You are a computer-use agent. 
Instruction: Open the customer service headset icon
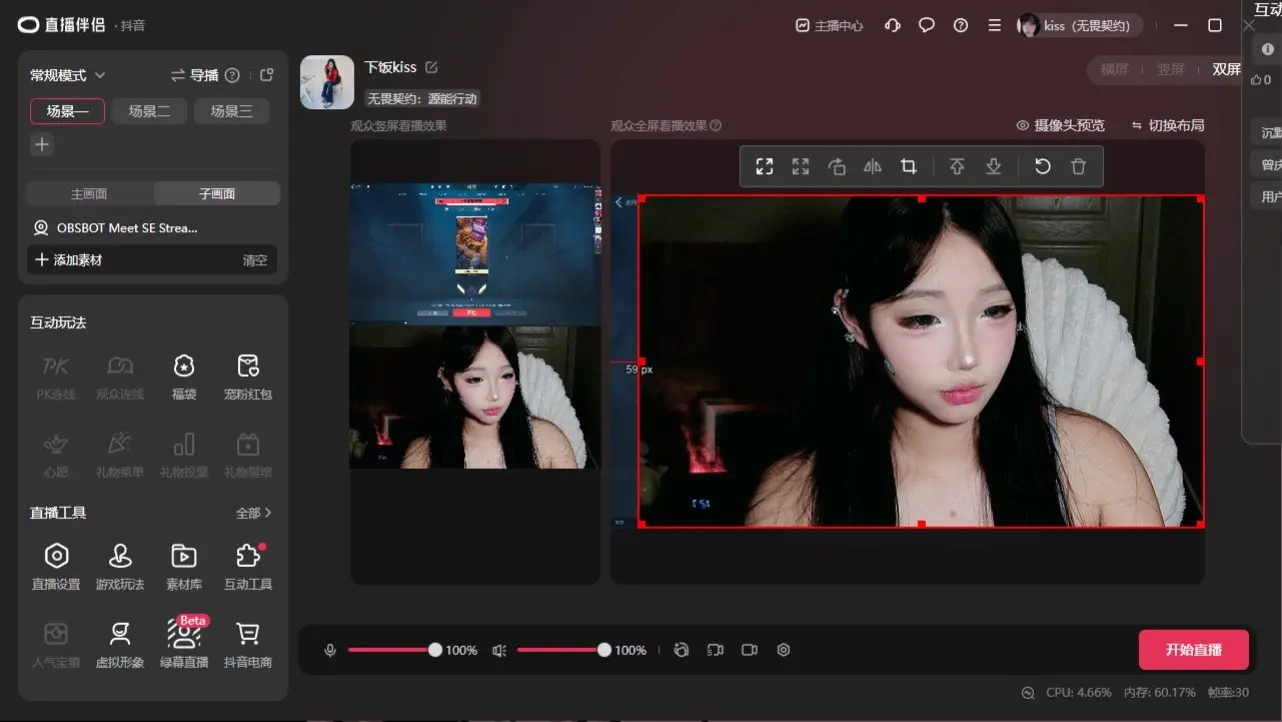tap(892, 26)
